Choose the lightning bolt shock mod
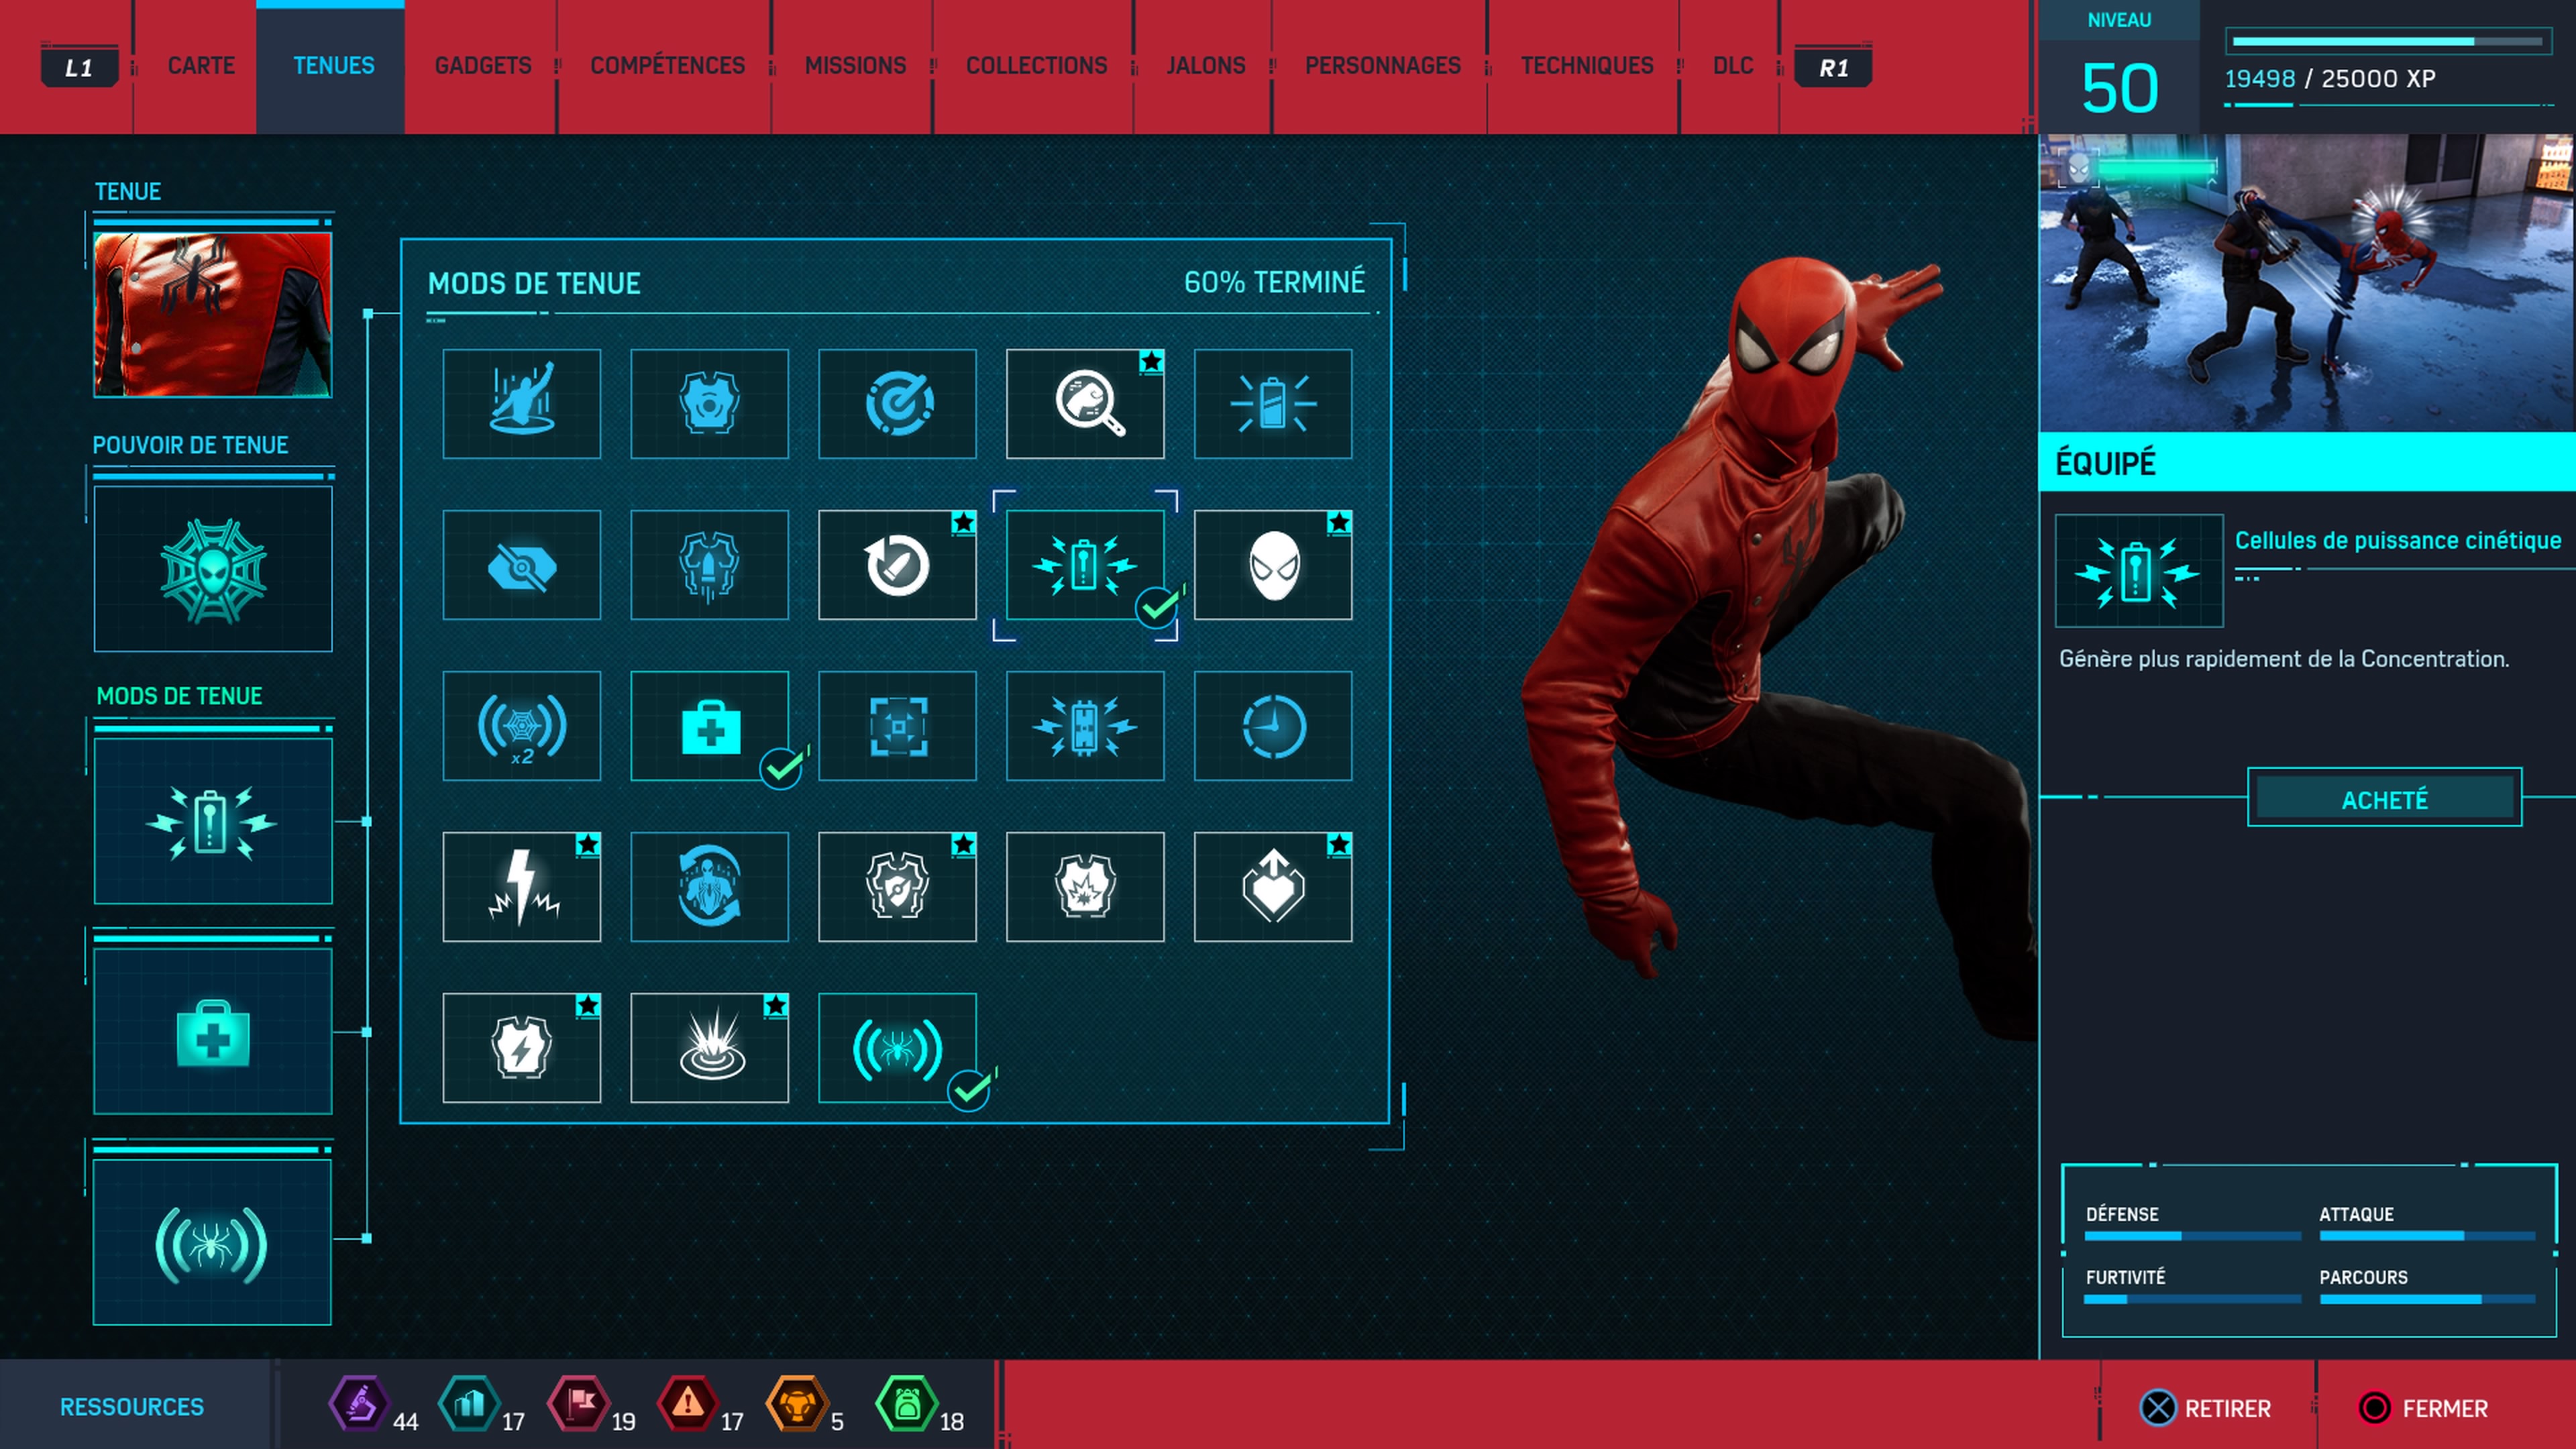 coord(521,887)
